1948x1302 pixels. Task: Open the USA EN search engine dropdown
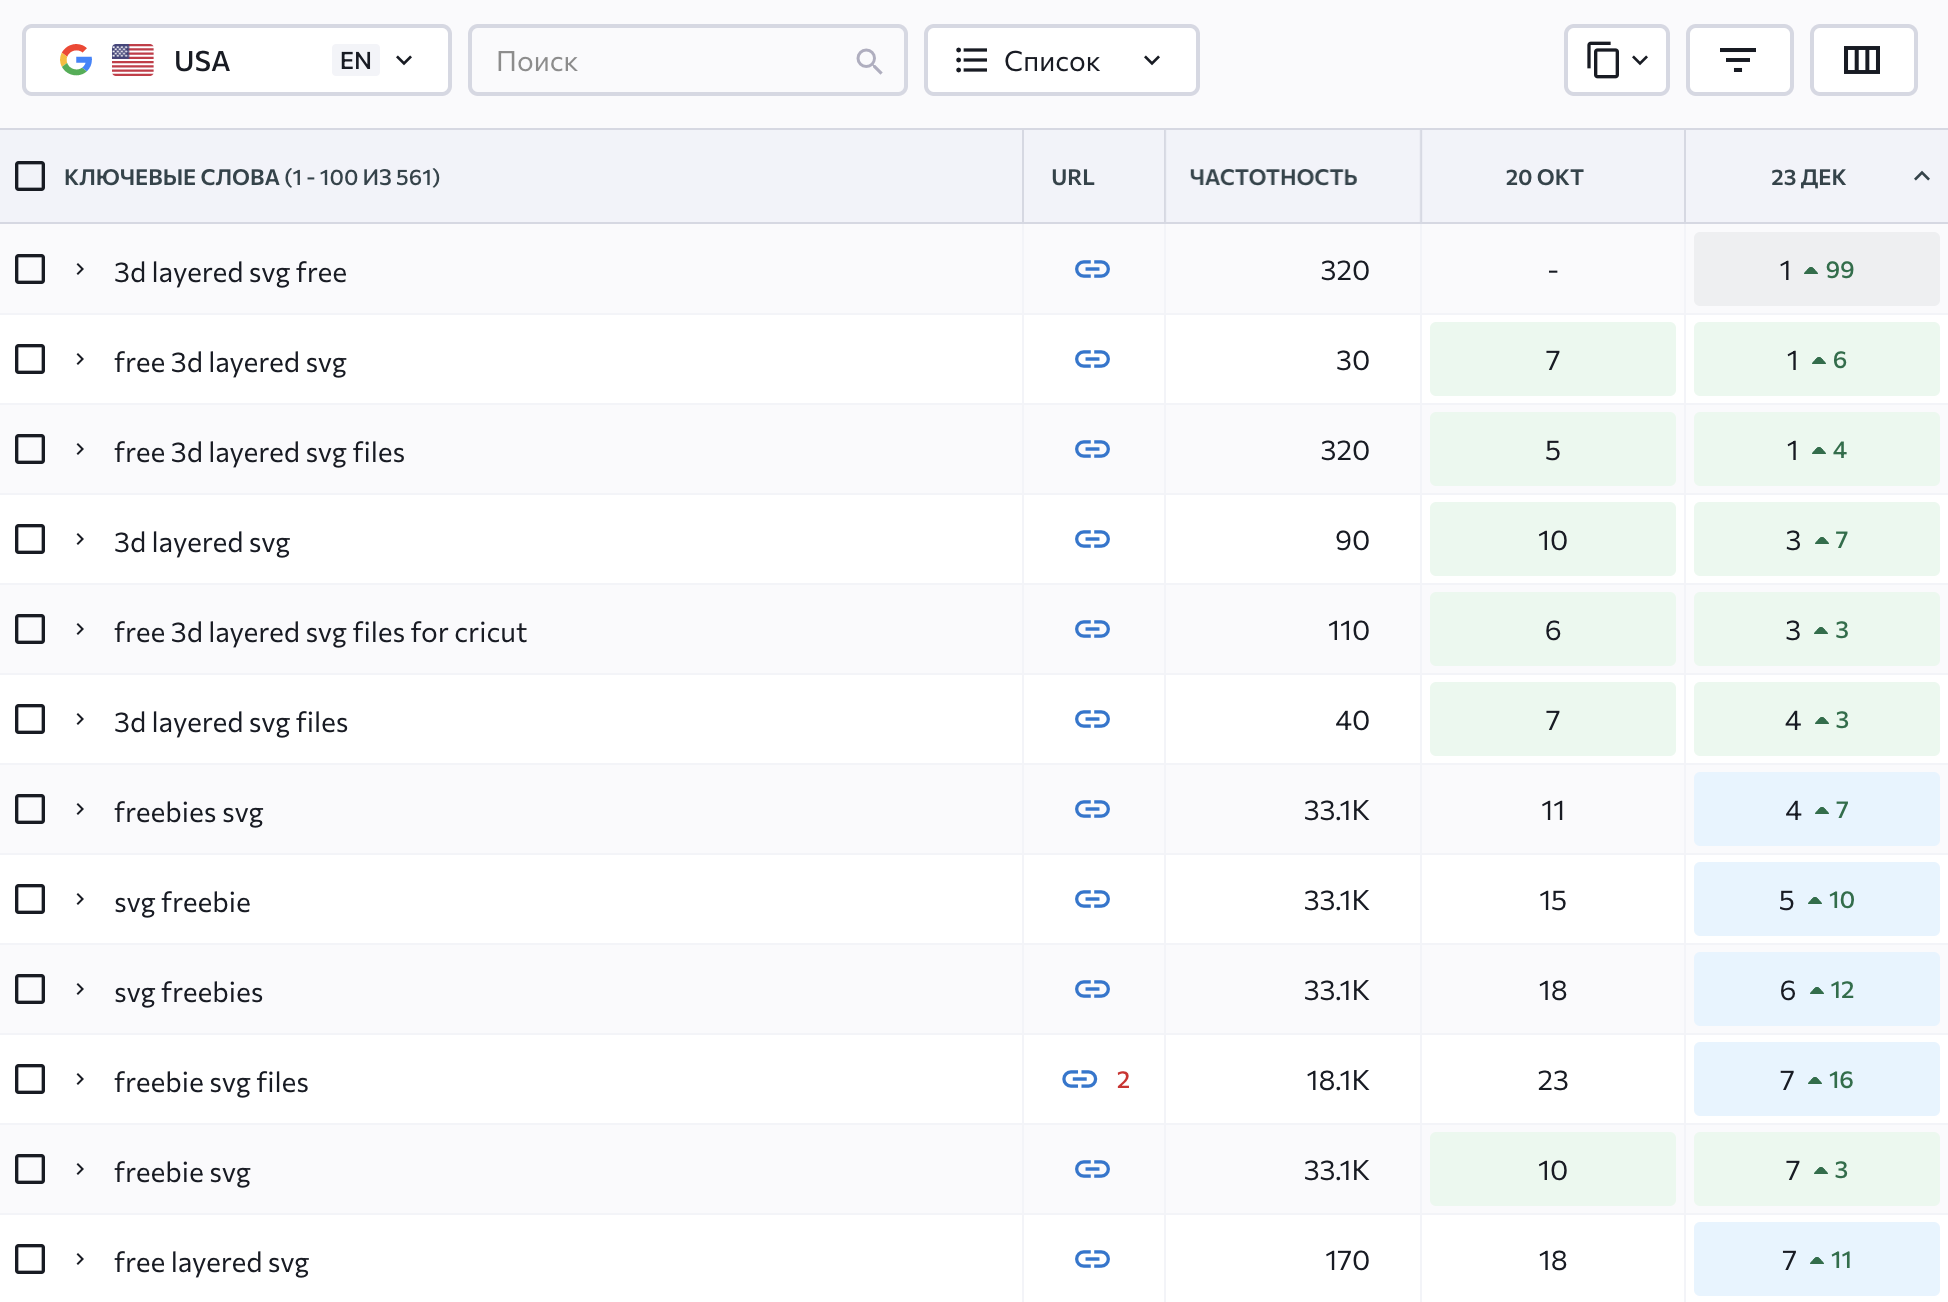(237, 61)
